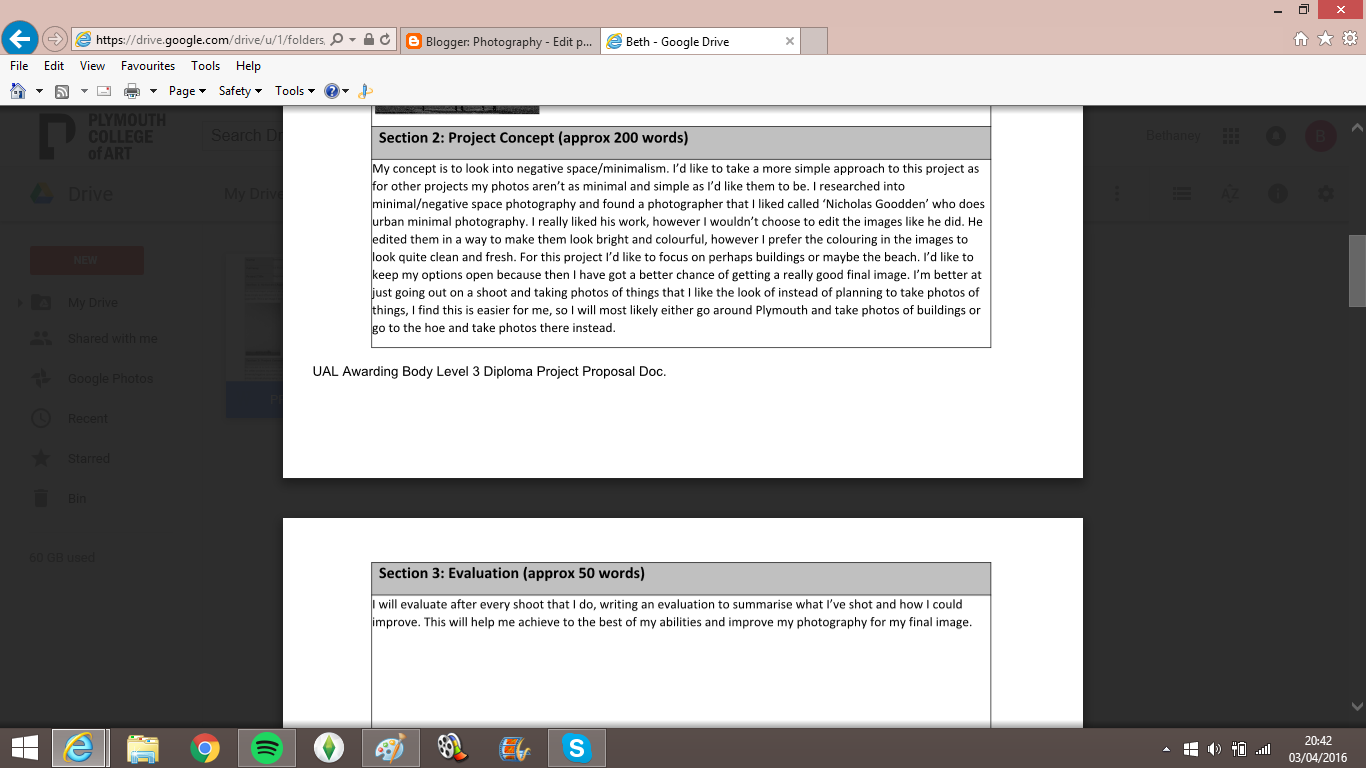Expand the Print options dropdown arrow
The height and width of the screenshot is (768, 1366).
pos(153,91)
